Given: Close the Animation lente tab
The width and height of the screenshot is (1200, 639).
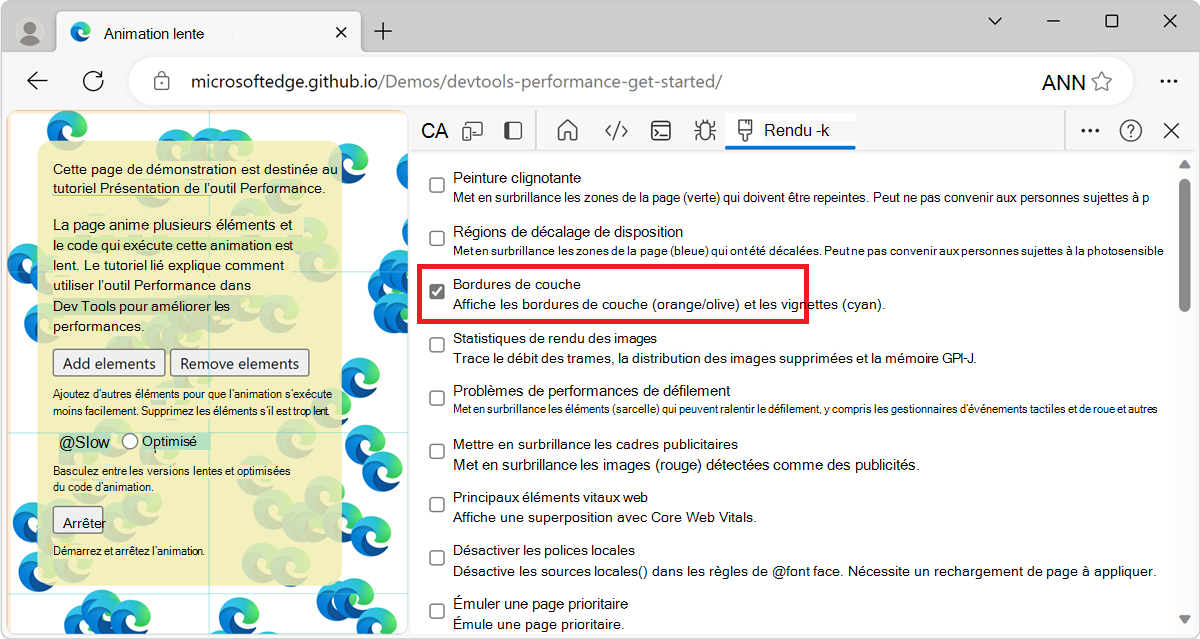Looking at the screenshot, I should coord(341,32).
